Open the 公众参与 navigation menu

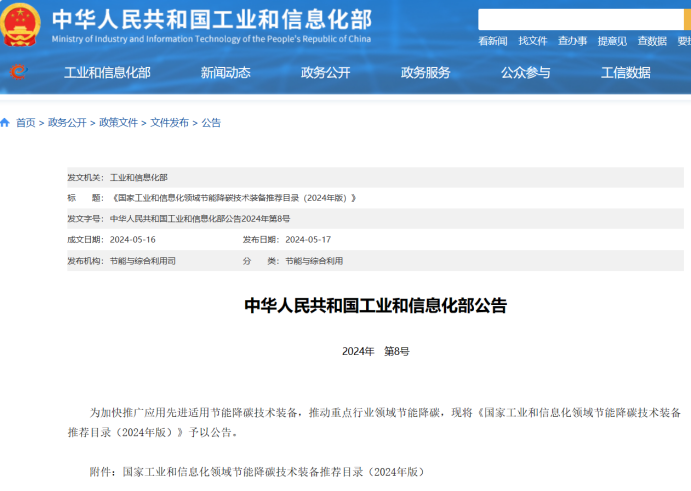[525, 72]
